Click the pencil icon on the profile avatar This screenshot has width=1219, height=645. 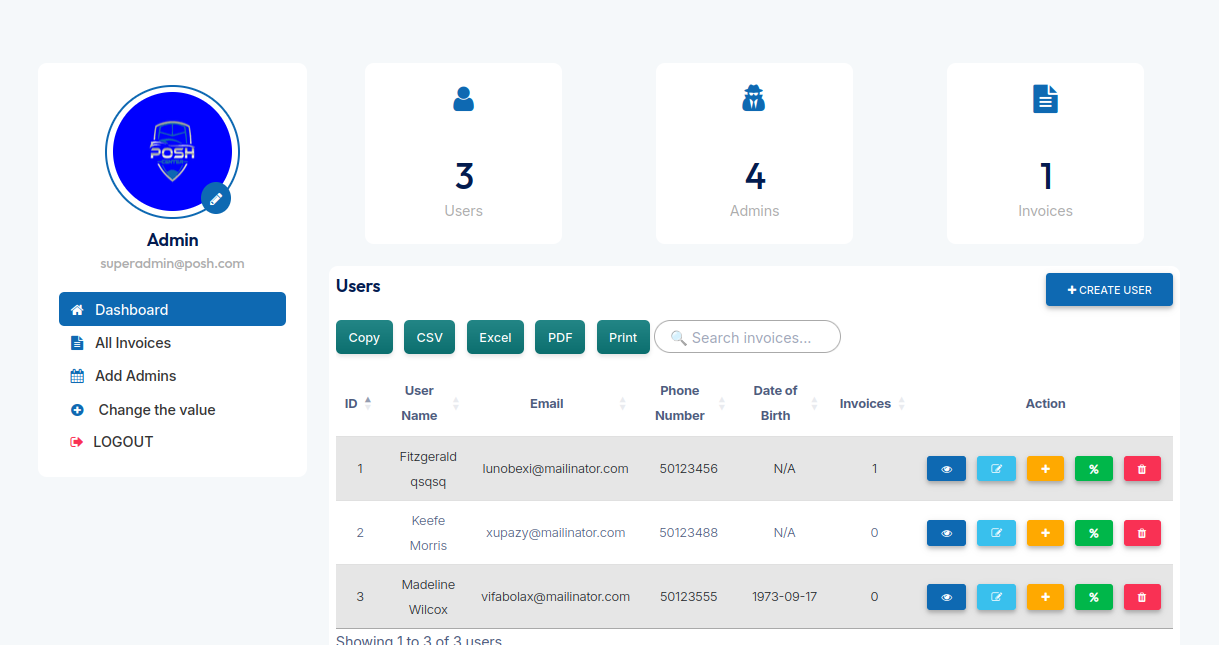point(217,198)
